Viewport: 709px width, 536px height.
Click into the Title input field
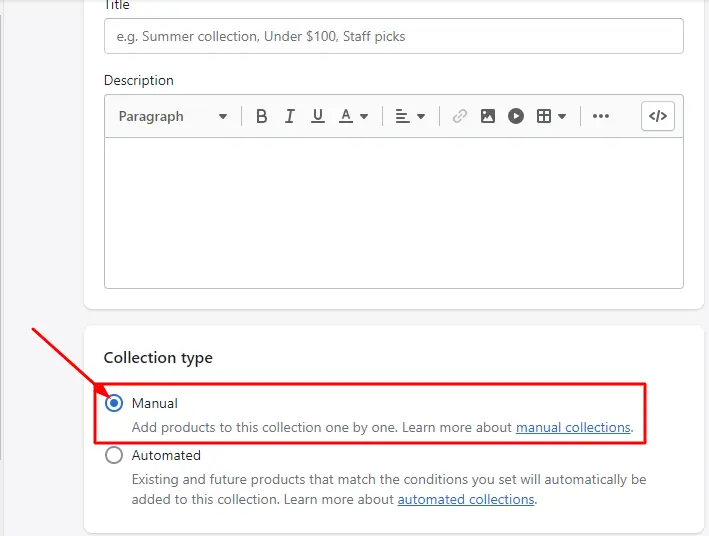pyautogui.click(x=393, y=36)
